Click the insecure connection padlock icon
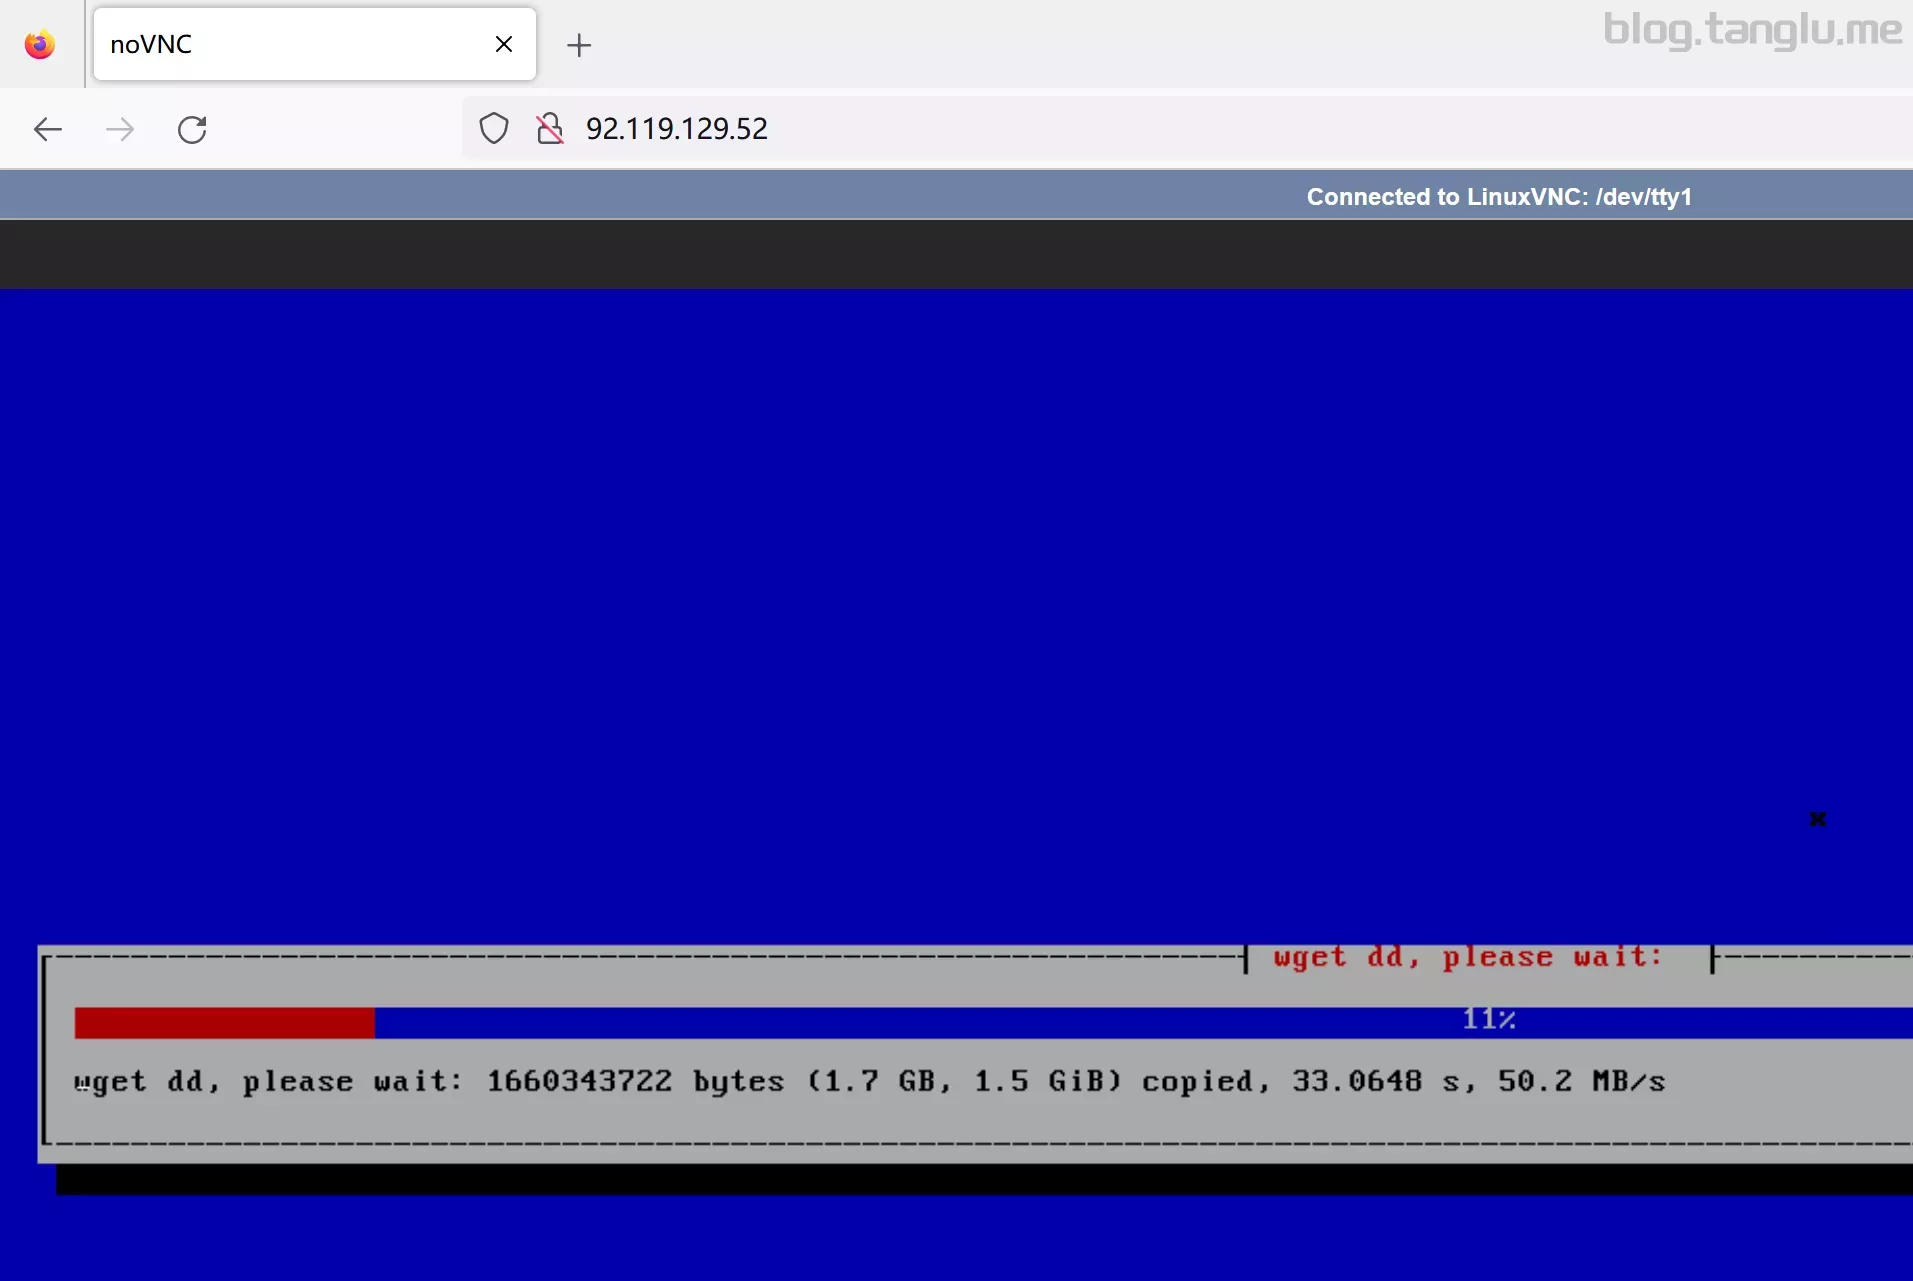 click(x=549, y=129)
